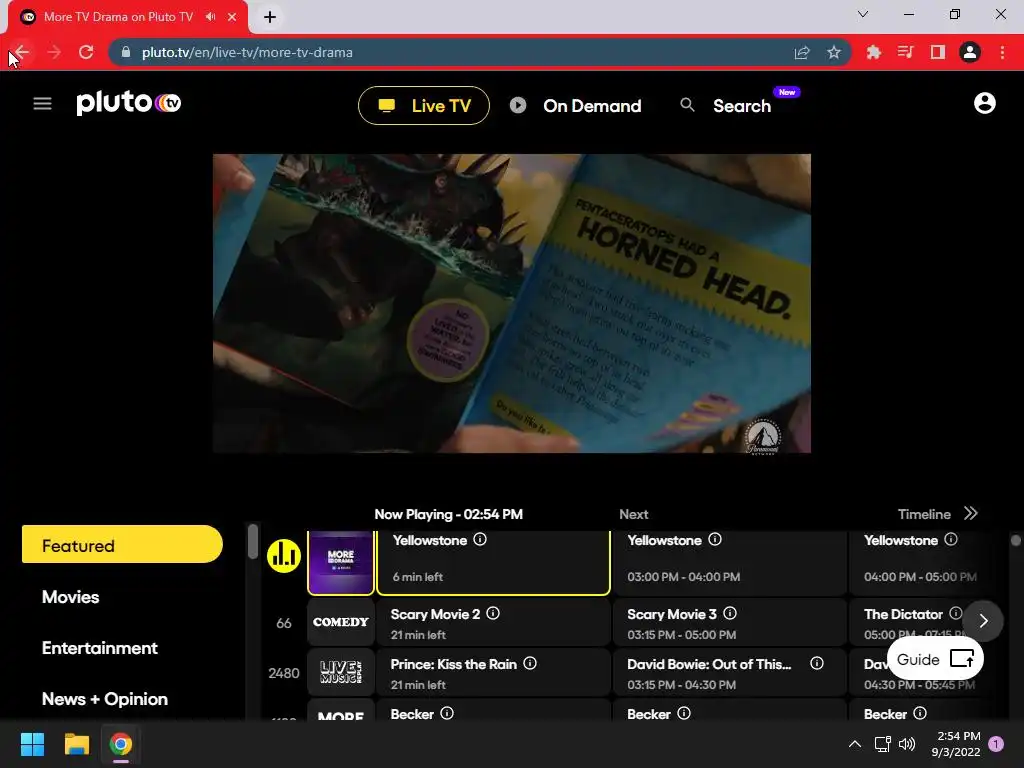
Task: Click Chrome icon in taskbar
Action: (x=121, y=744)
